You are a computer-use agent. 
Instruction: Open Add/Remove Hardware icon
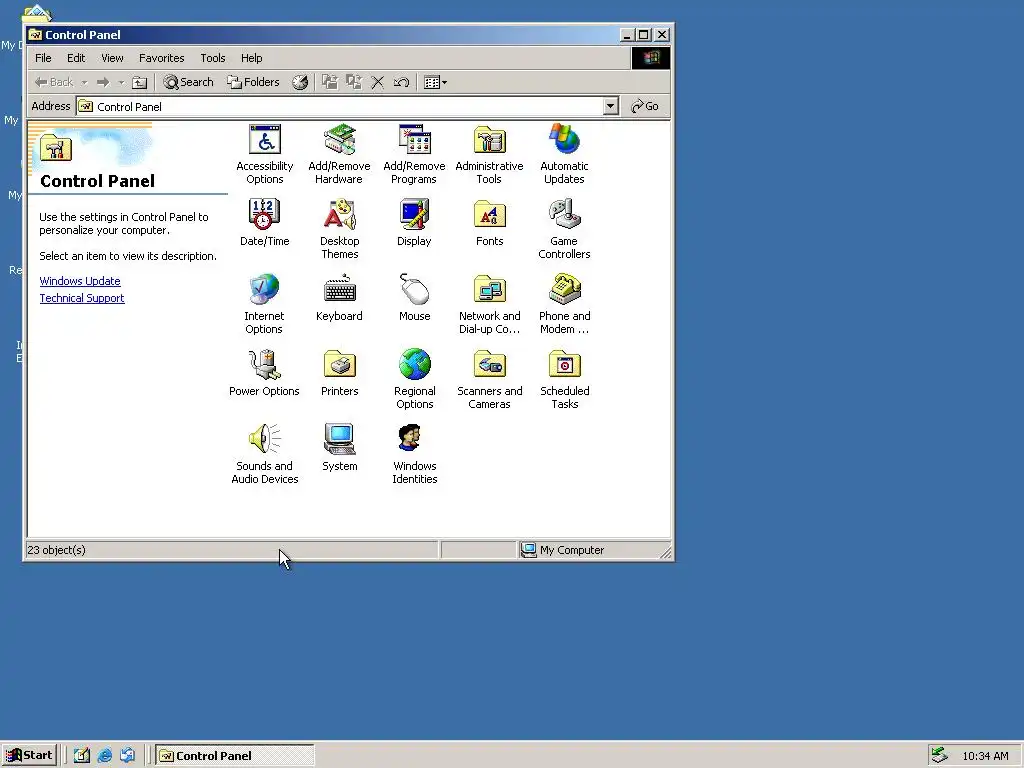[x=339, y=154]
